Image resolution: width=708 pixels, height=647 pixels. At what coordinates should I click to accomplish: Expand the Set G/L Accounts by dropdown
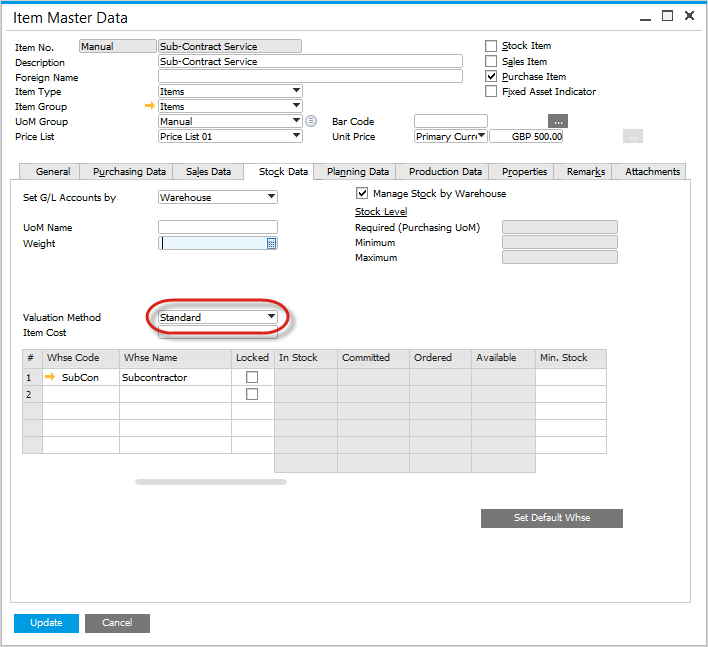(x=271, y=198)
